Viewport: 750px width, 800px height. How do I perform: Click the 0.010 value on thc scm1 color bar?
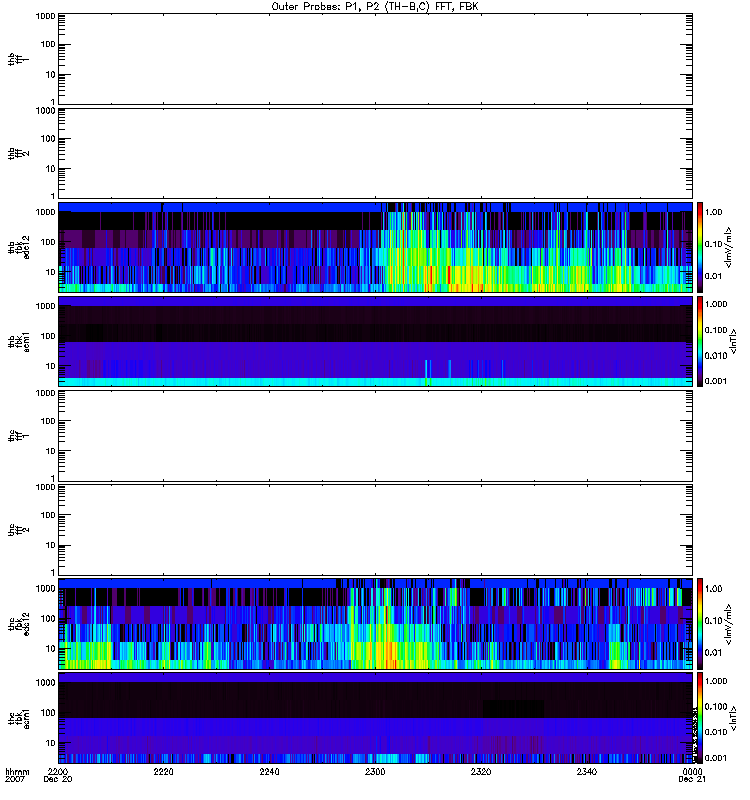[716, 732]
